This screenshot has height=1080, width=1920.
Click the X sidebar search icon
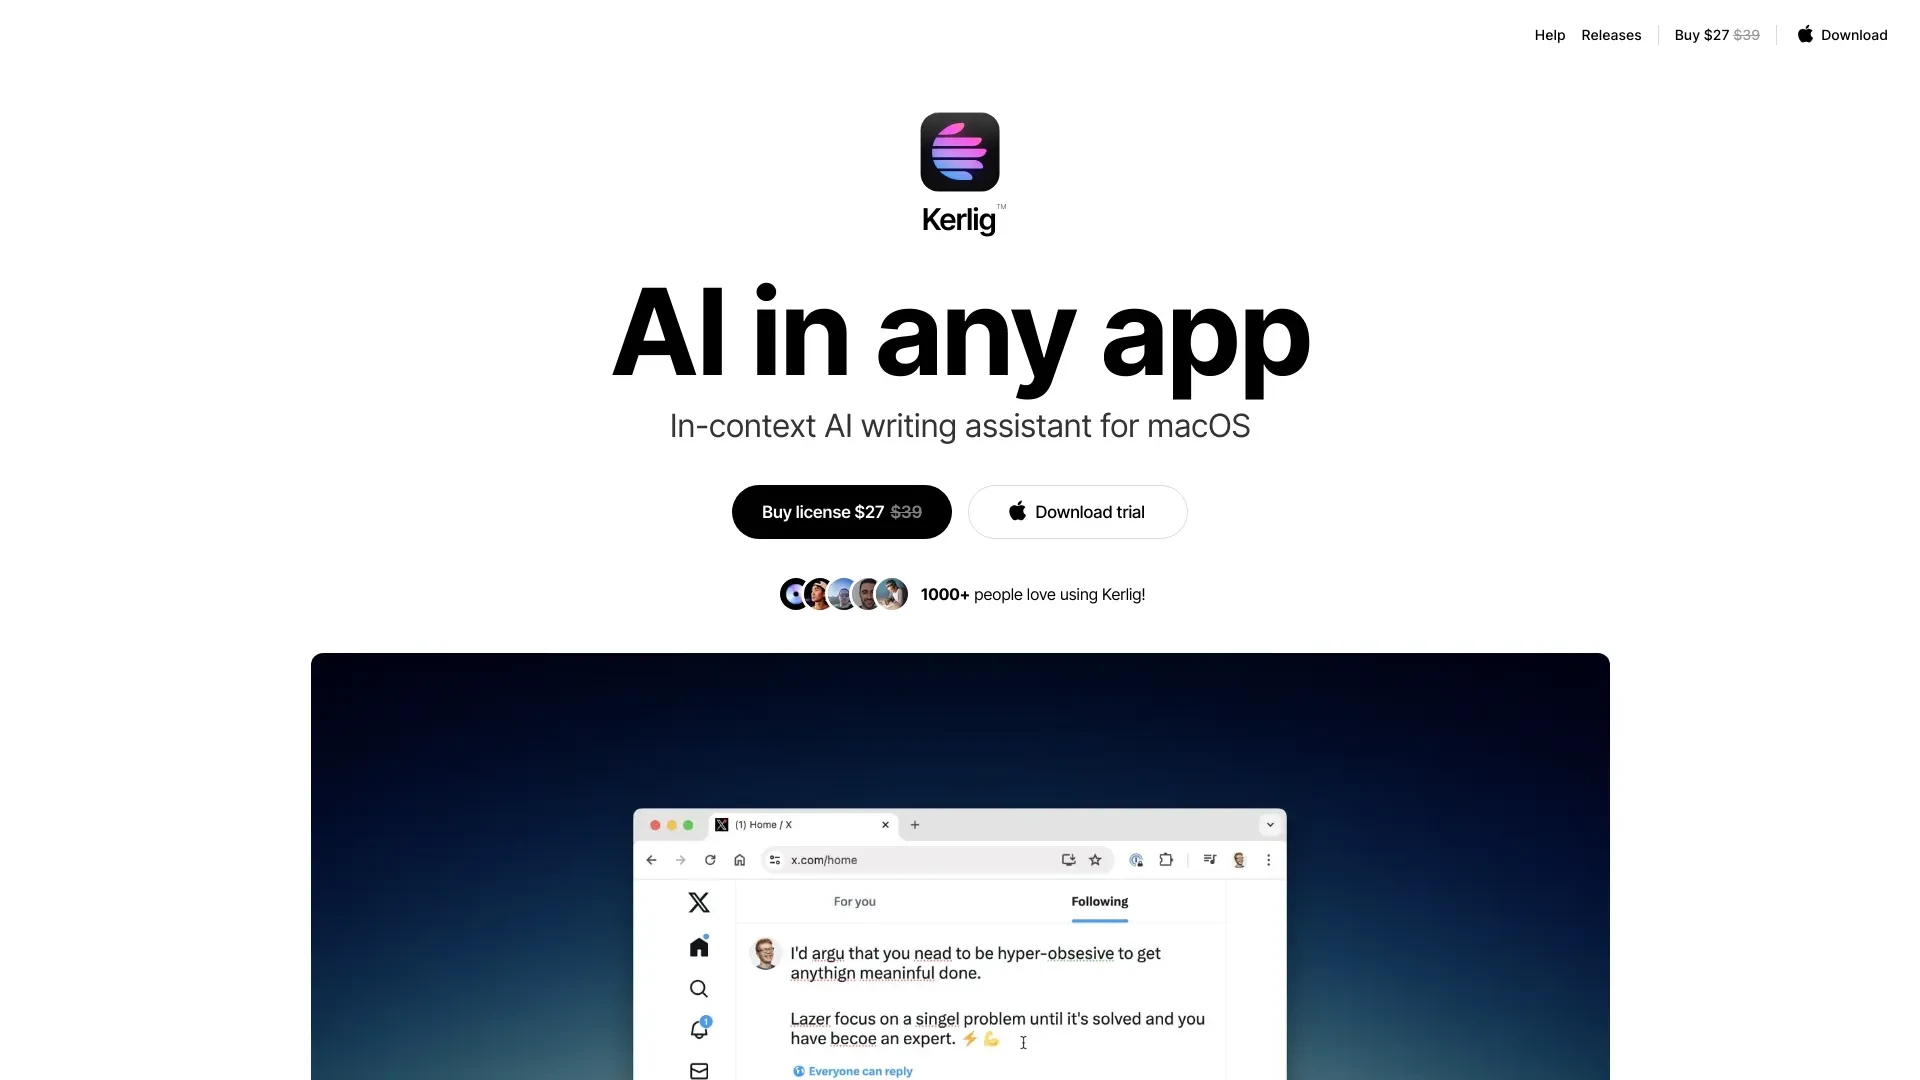click(x=698, y=988)
